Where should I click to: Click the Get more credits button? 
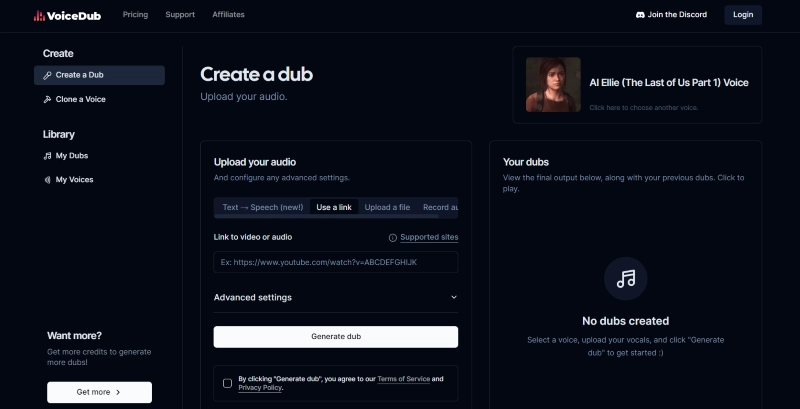[x=99, y=392]
